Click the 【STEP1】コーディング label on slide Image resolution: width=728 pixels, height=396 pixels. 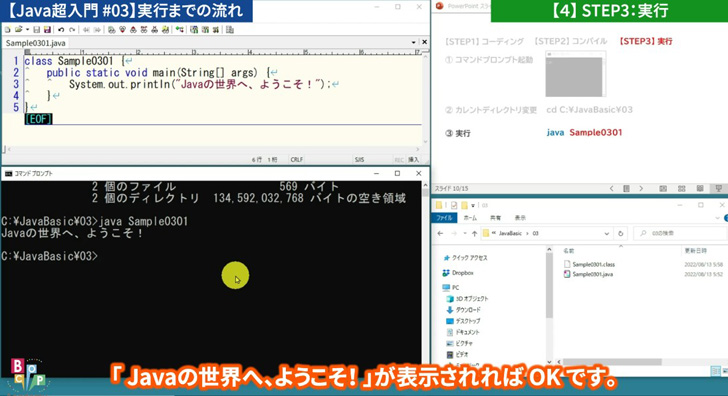[x=484, y=41]
